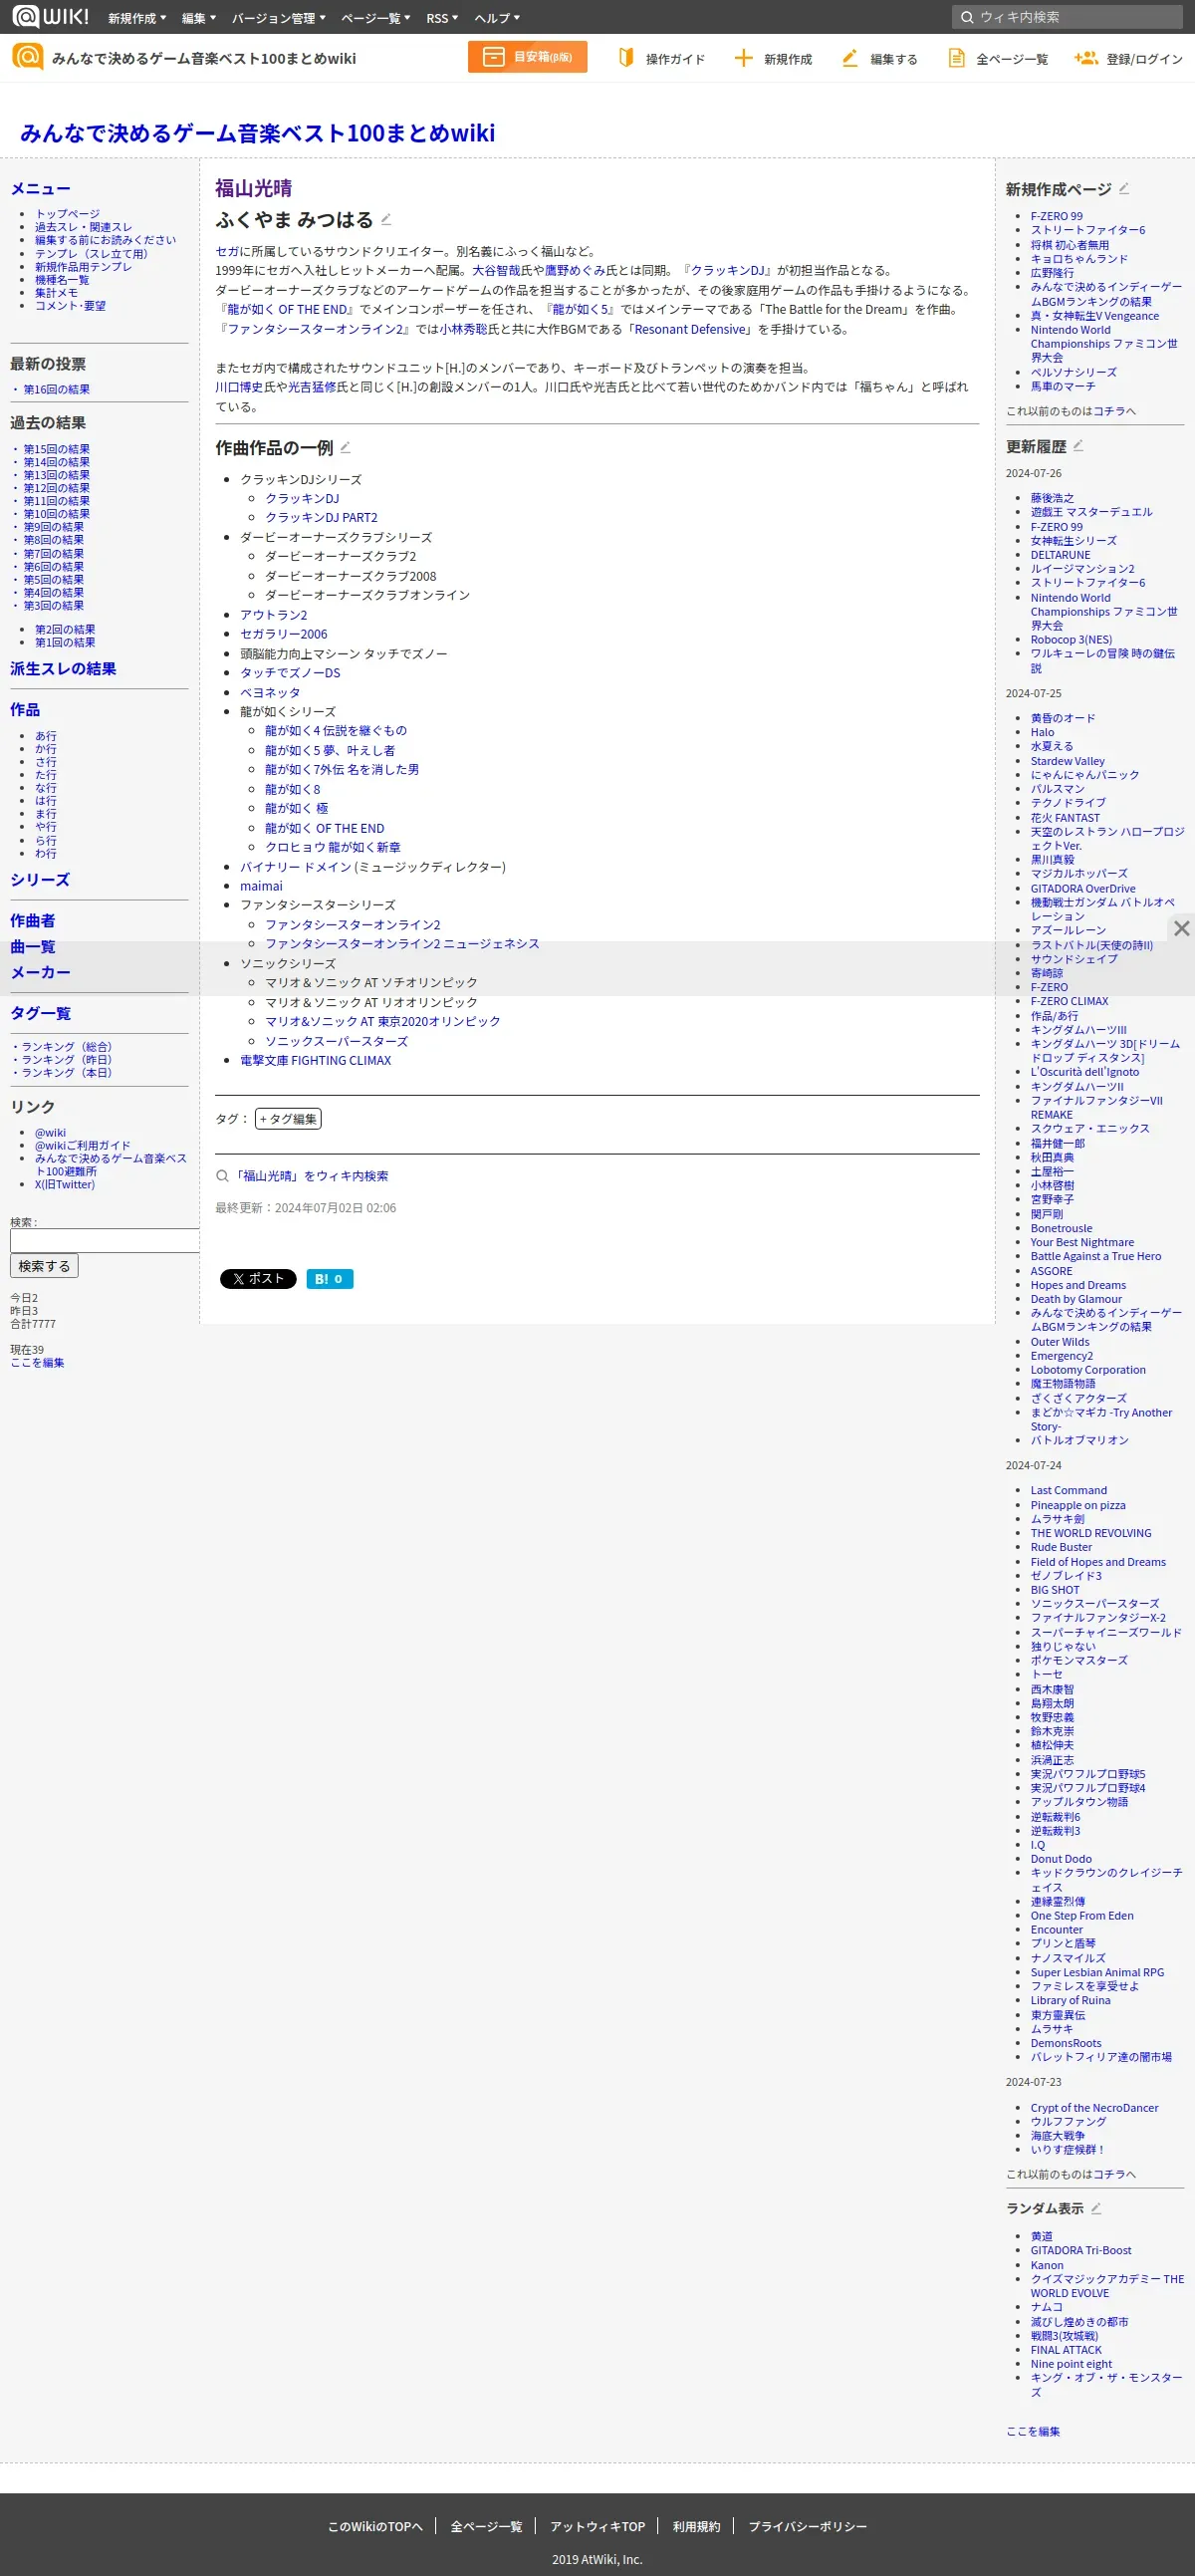
Task: Open 大谷智哉 composer link
Action: (496, 270)
